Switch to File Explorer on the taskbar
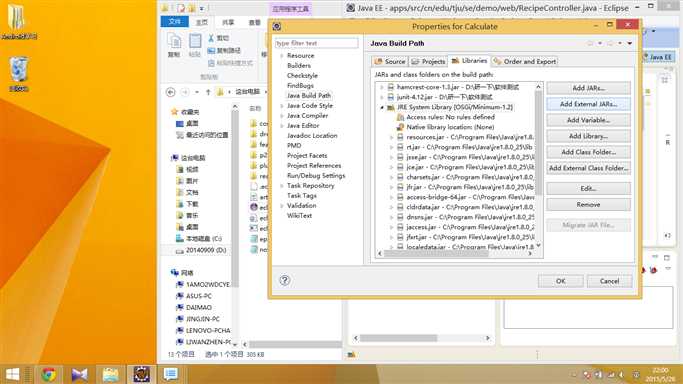 111,374
